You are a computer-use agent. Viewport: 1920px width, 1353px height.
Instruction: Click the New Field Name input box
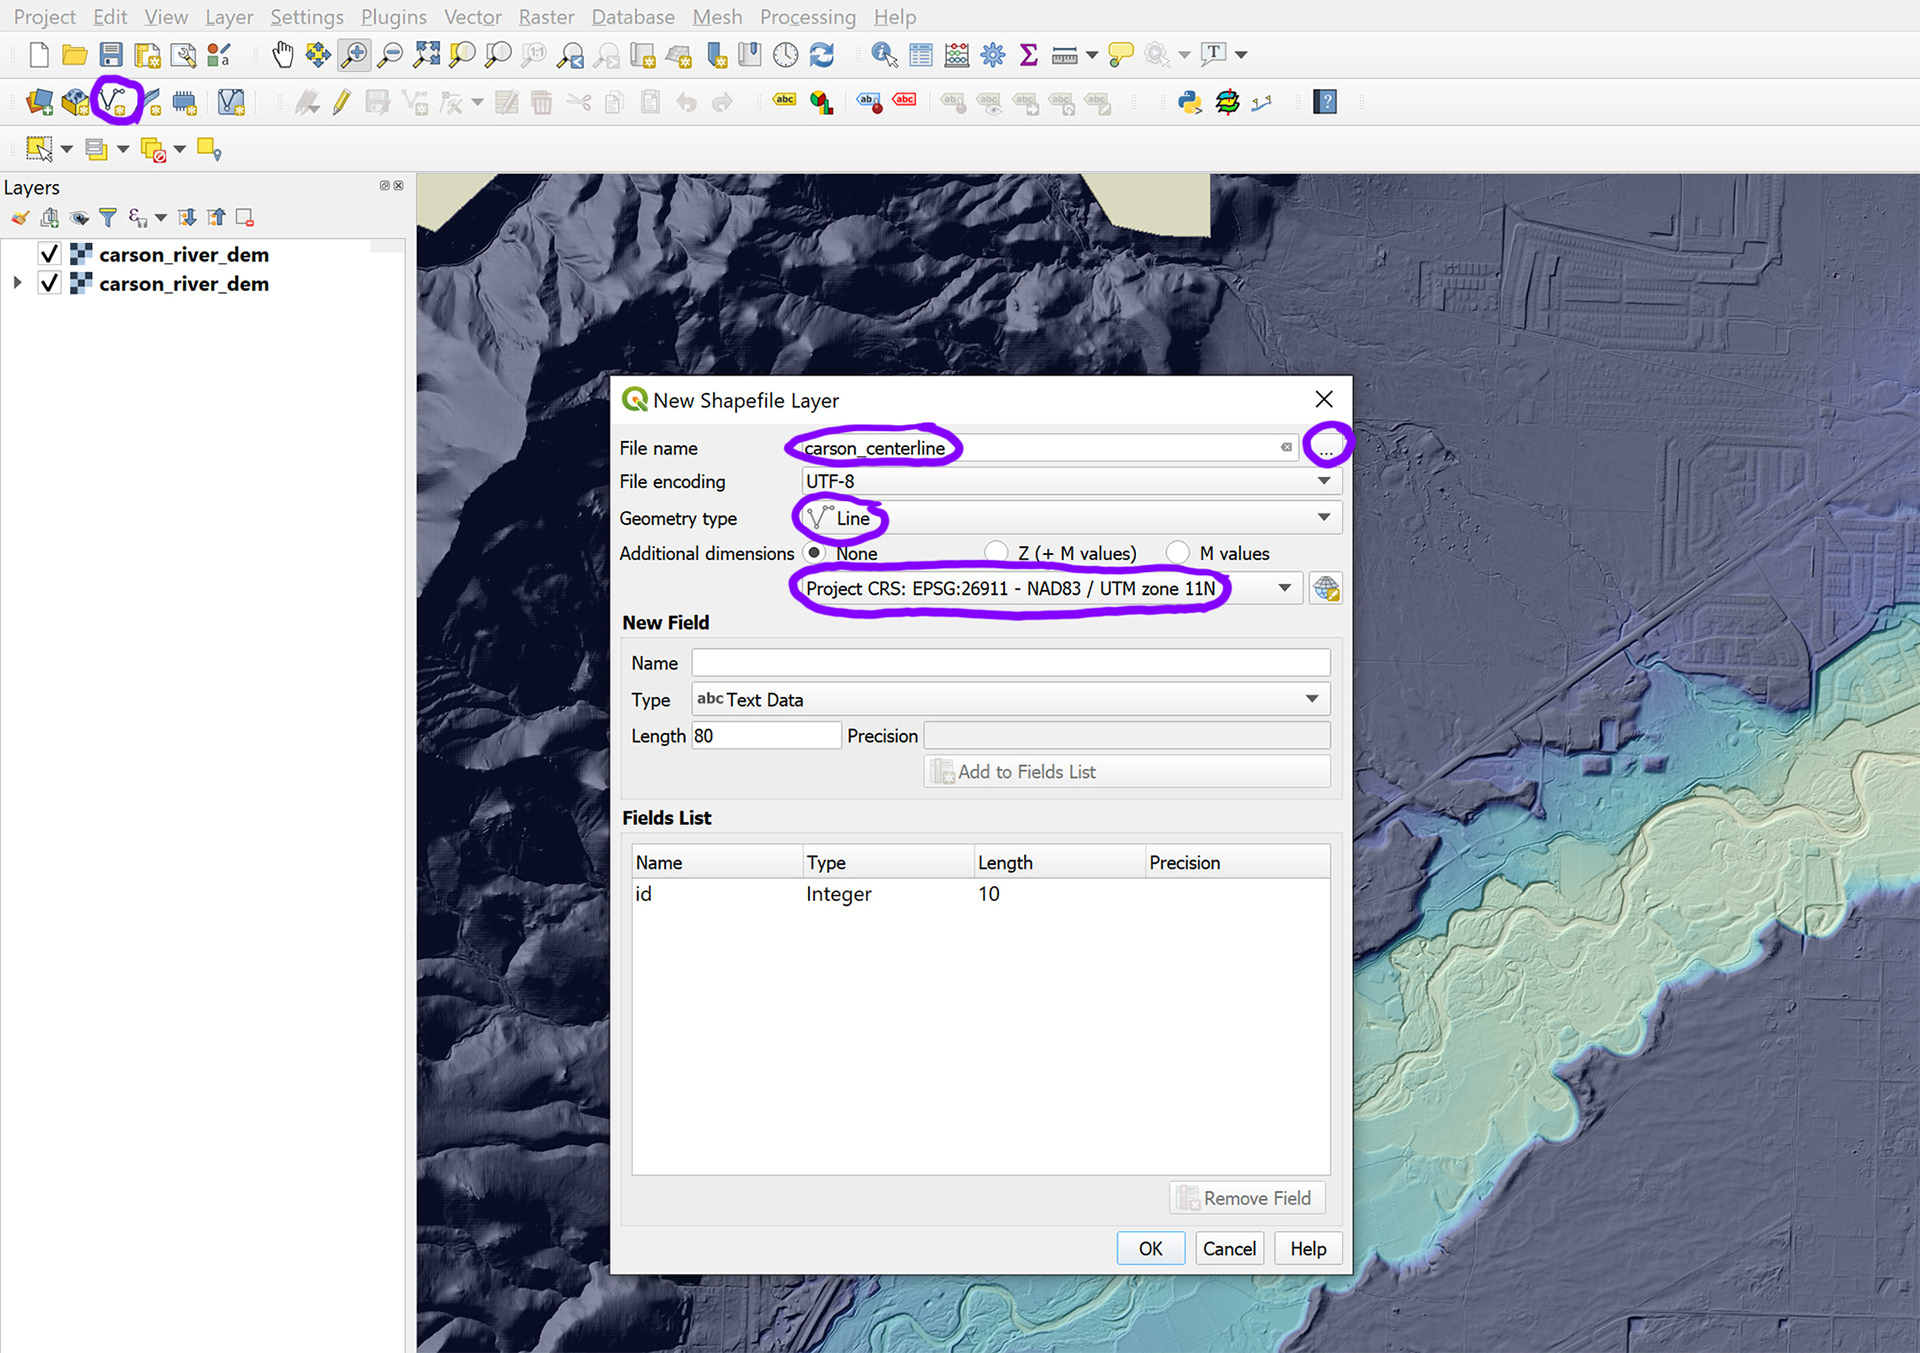(1010, 663)
